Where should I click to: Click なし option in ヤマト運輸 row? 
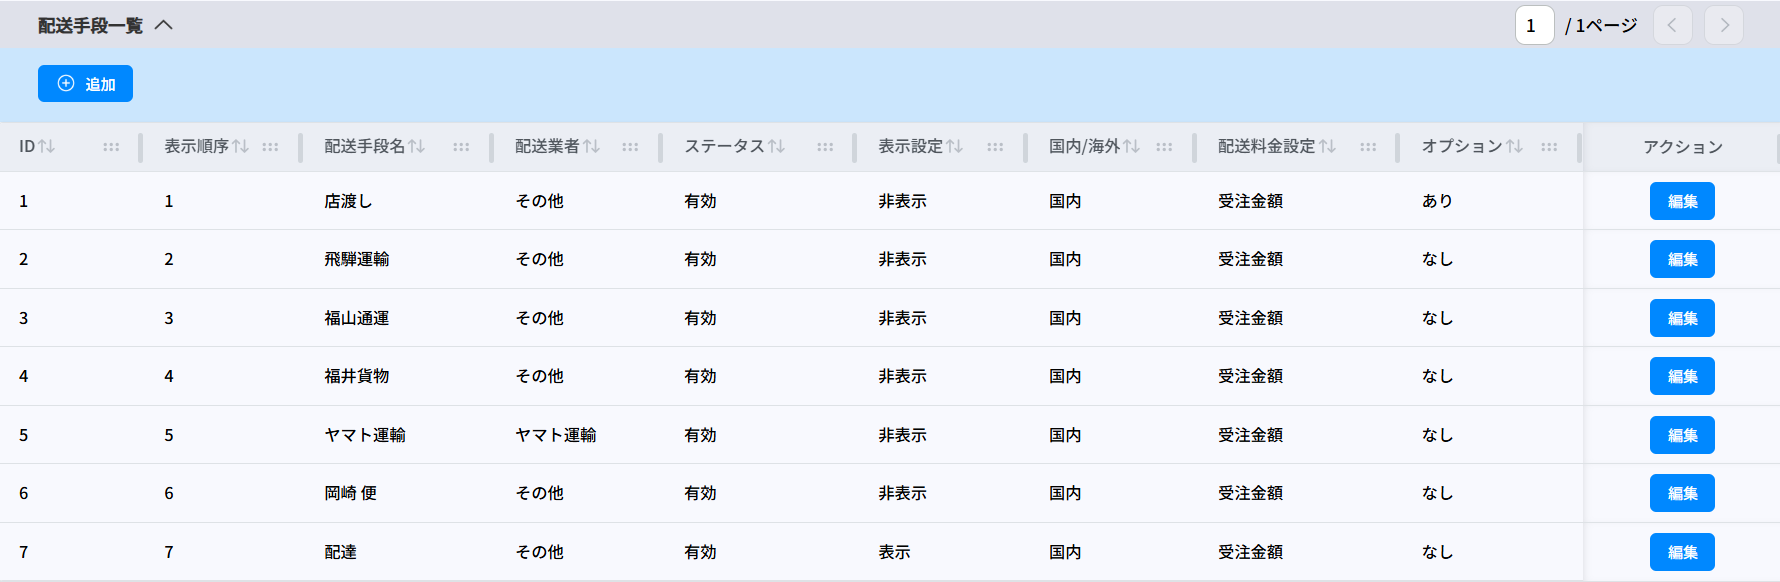coord(1437,435)
